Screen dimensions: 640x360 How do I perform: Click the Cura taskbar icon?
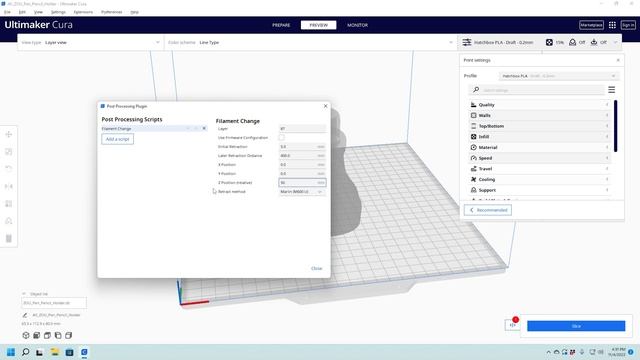coord(84,352)
